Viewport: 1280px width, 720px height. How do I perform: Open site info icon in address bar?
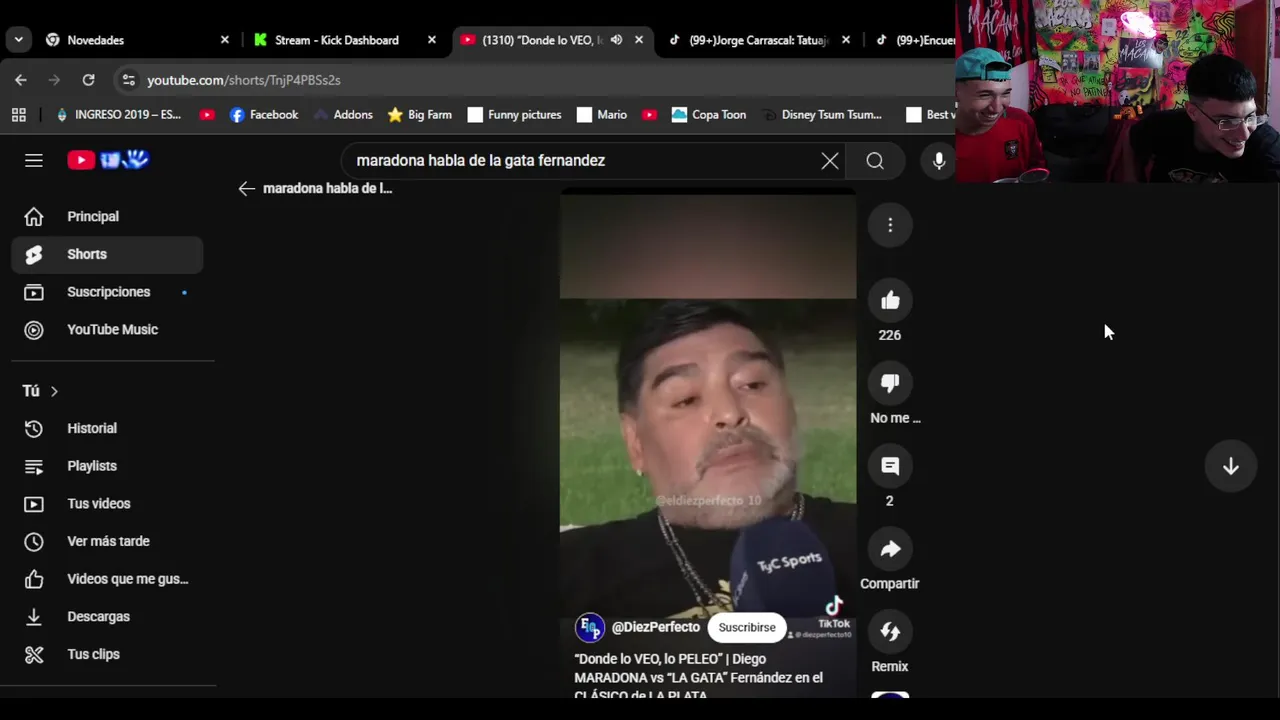[x=127, y=80]
